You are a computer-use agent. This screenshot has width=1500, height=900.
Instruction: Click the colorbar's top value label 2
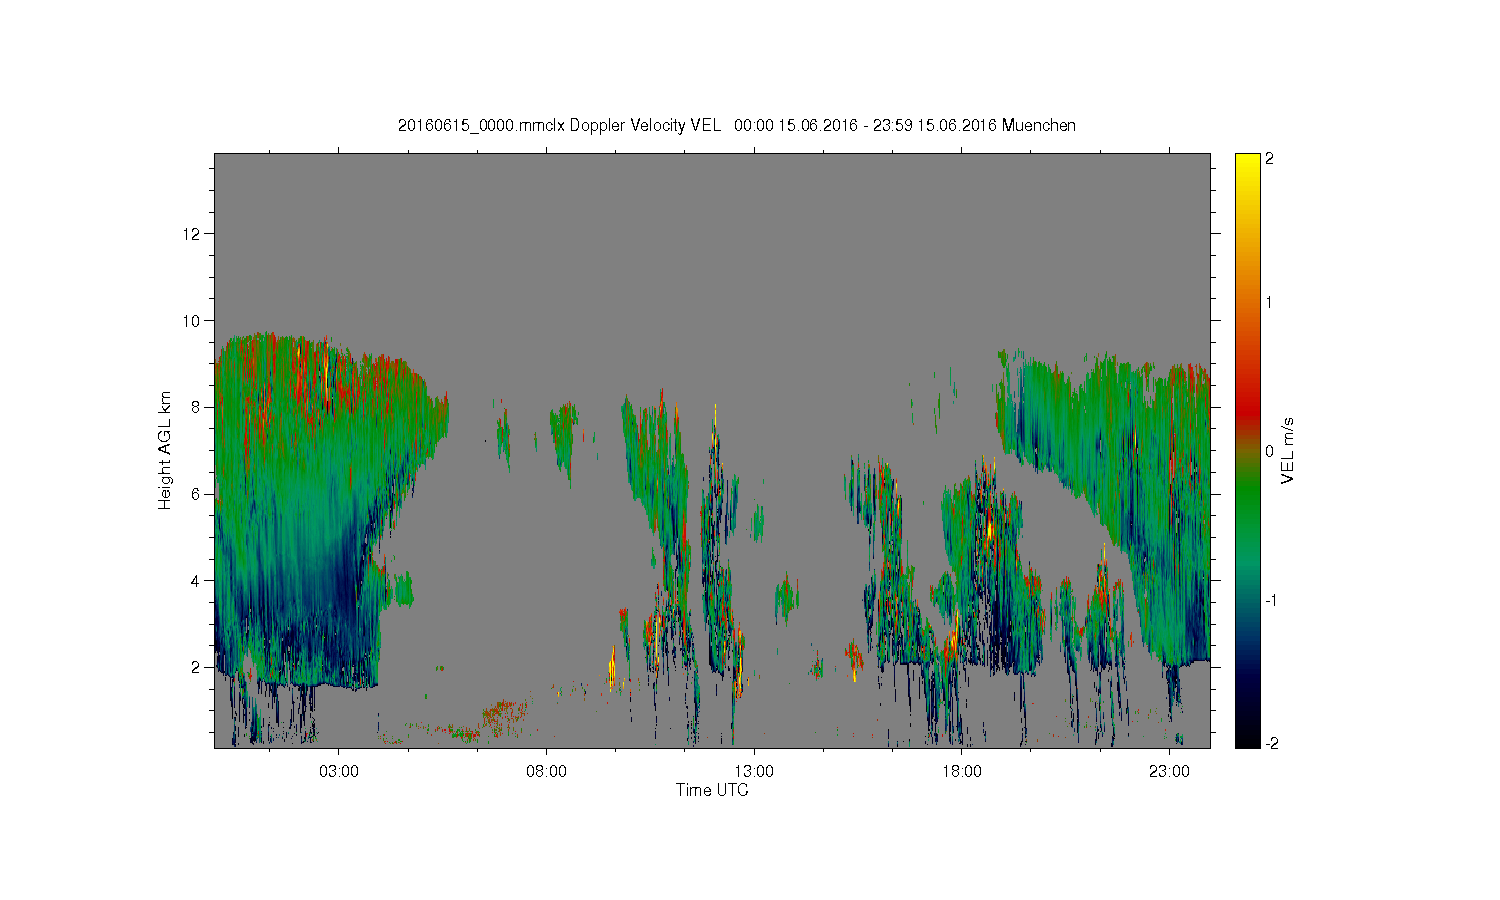pyautogui.click(x=1270, y=159)
